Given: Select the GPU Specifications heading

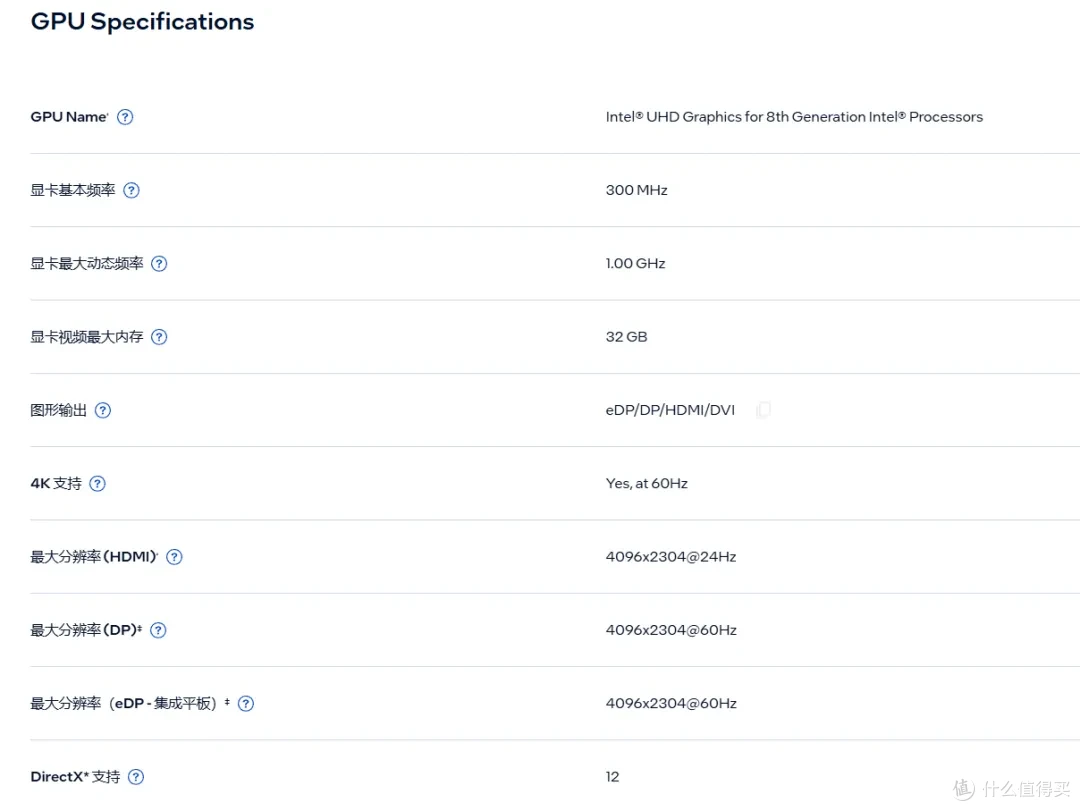Looking at the screenshot, I should pyautogui.click(x=143, y=22).
